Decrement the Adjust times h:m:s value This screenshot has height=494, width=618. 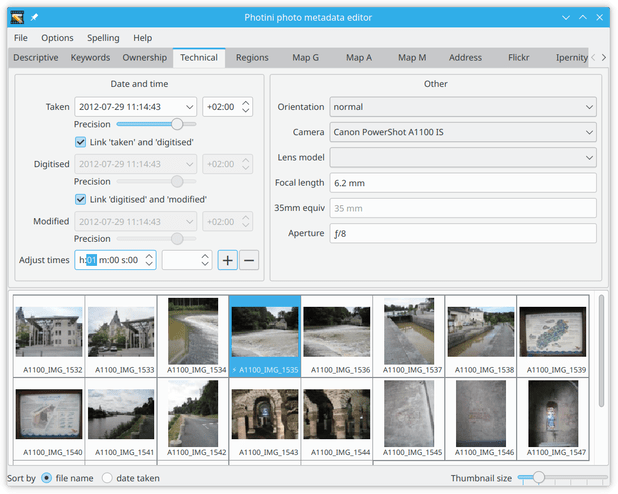point(149,264)
